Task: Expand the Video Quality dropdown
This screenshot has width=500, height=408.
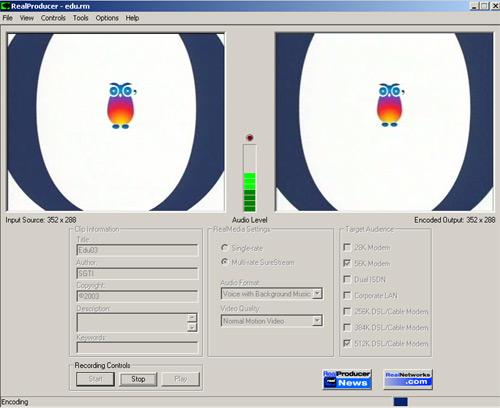Action: pyautogui.click(x=317, y=321)
